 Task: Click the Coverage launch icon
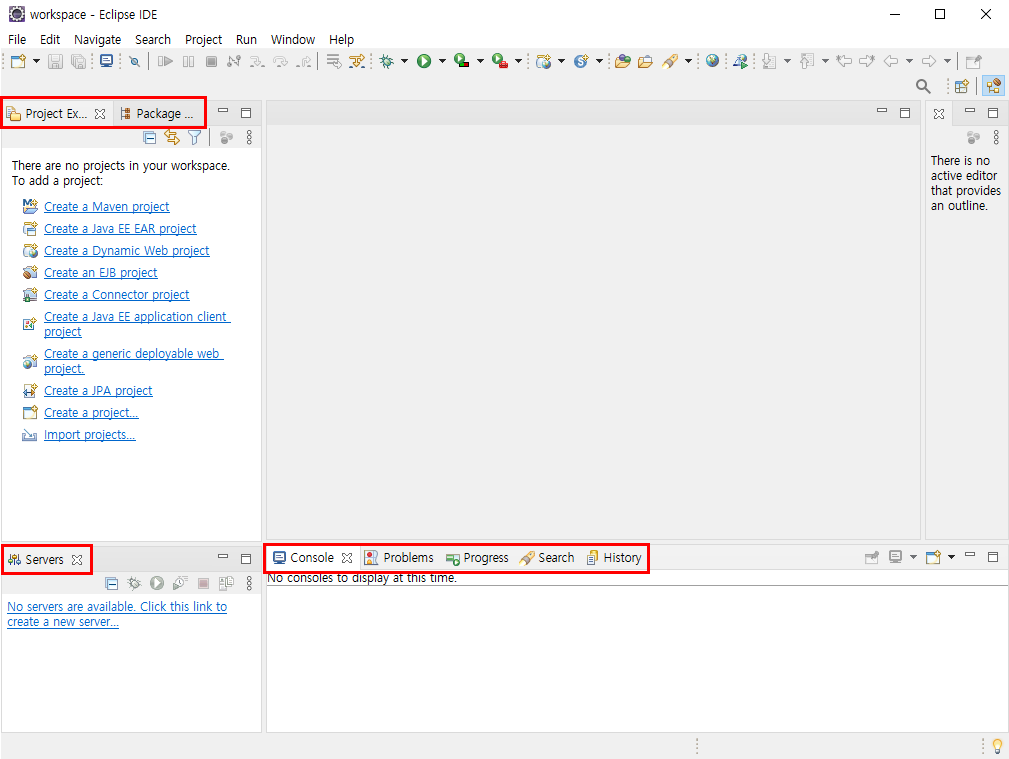[x=461, y=61]
